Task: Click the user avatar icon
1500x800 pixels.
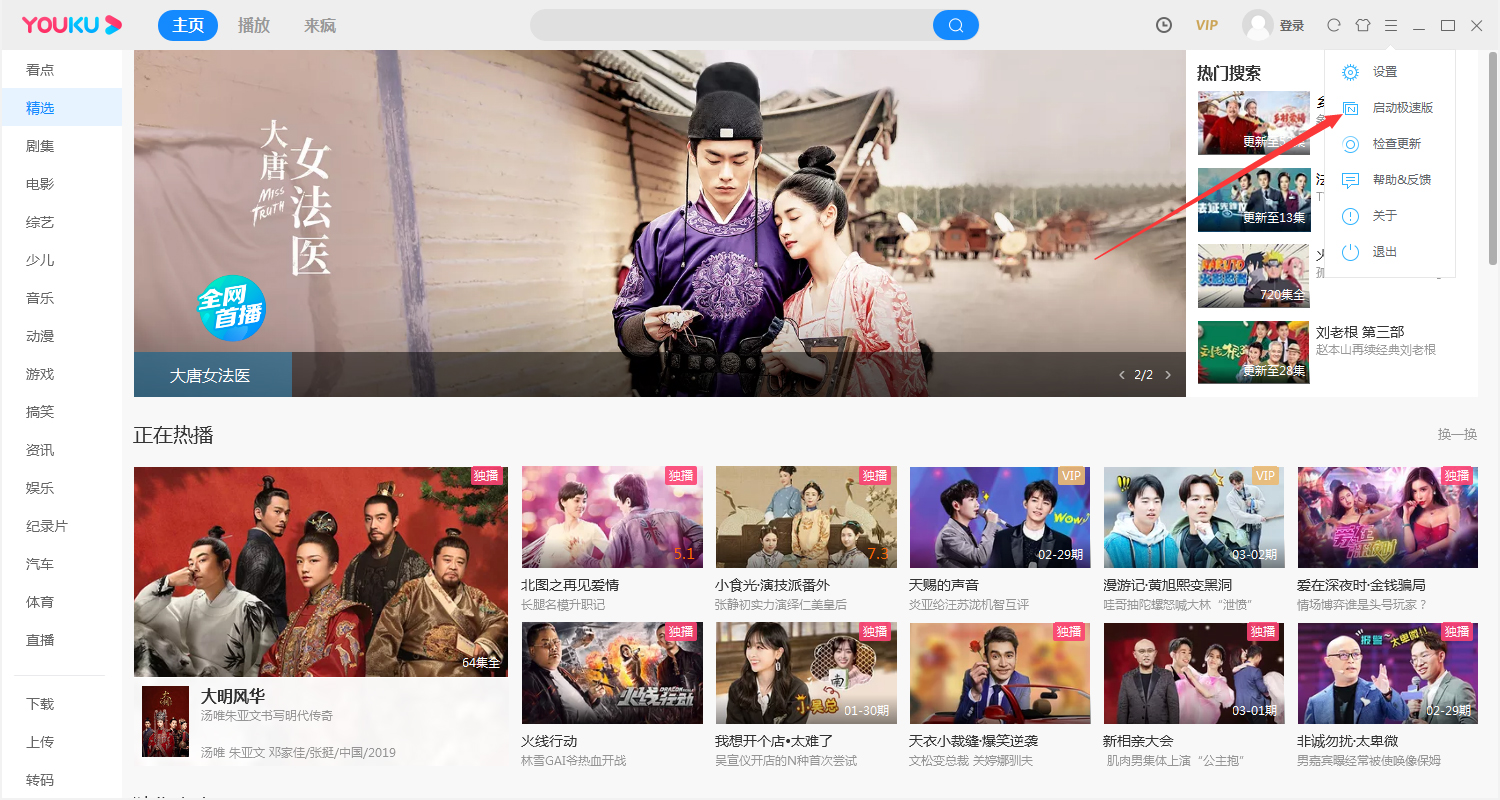Action: point(1257,25)
